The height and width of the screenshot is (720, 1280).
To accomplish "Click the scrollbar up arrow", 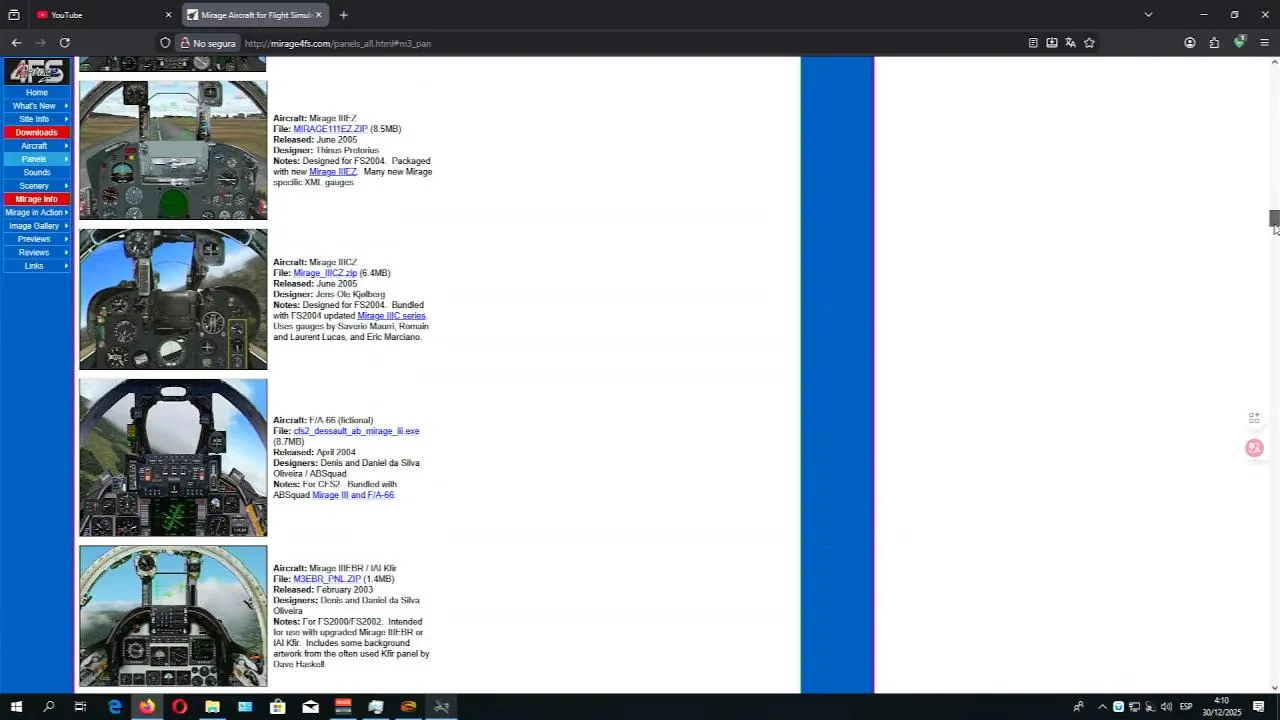I will (x=1274, y=62).
